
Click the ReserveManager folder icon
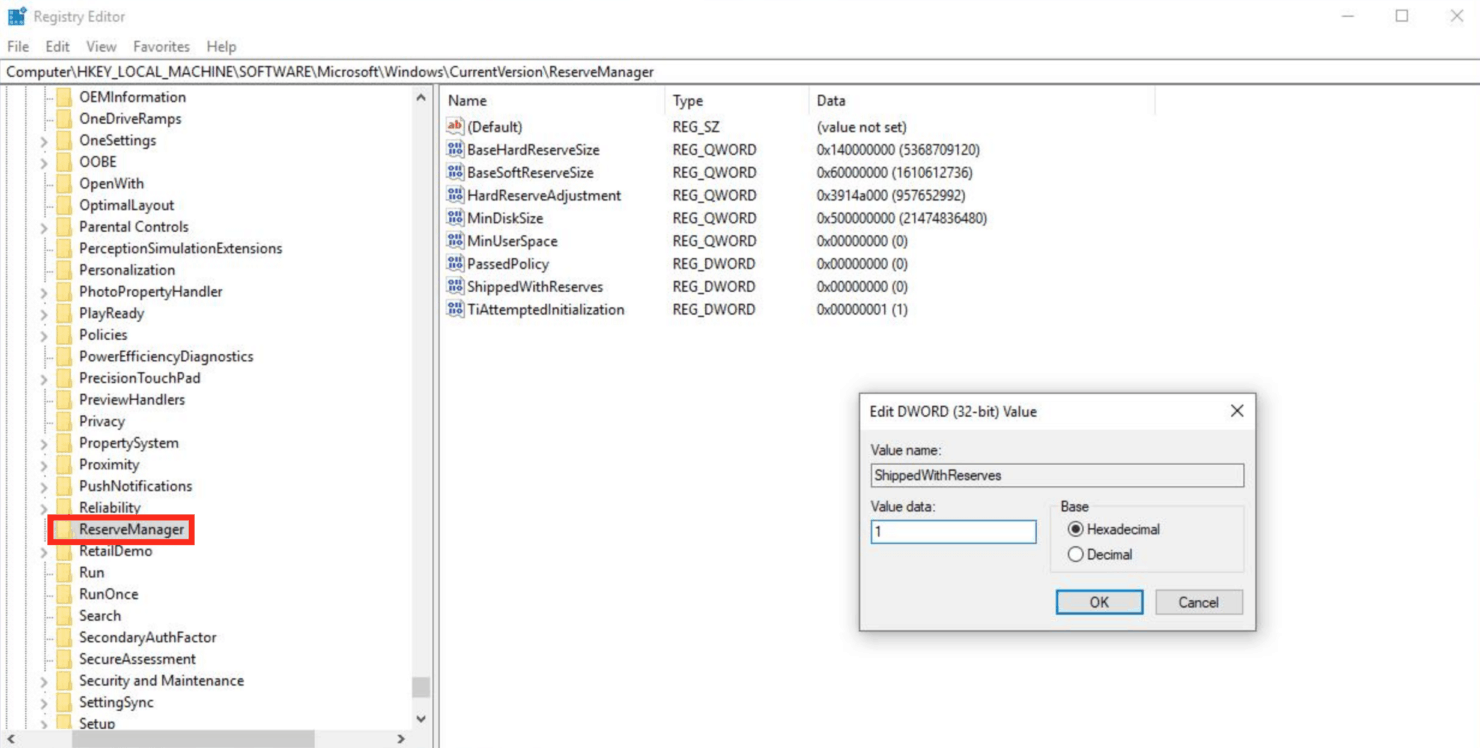(x=62, y=529)
